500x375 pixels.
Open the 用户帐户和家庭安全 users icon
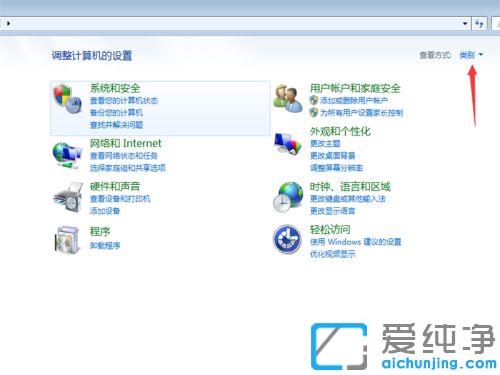click(288, 98)
